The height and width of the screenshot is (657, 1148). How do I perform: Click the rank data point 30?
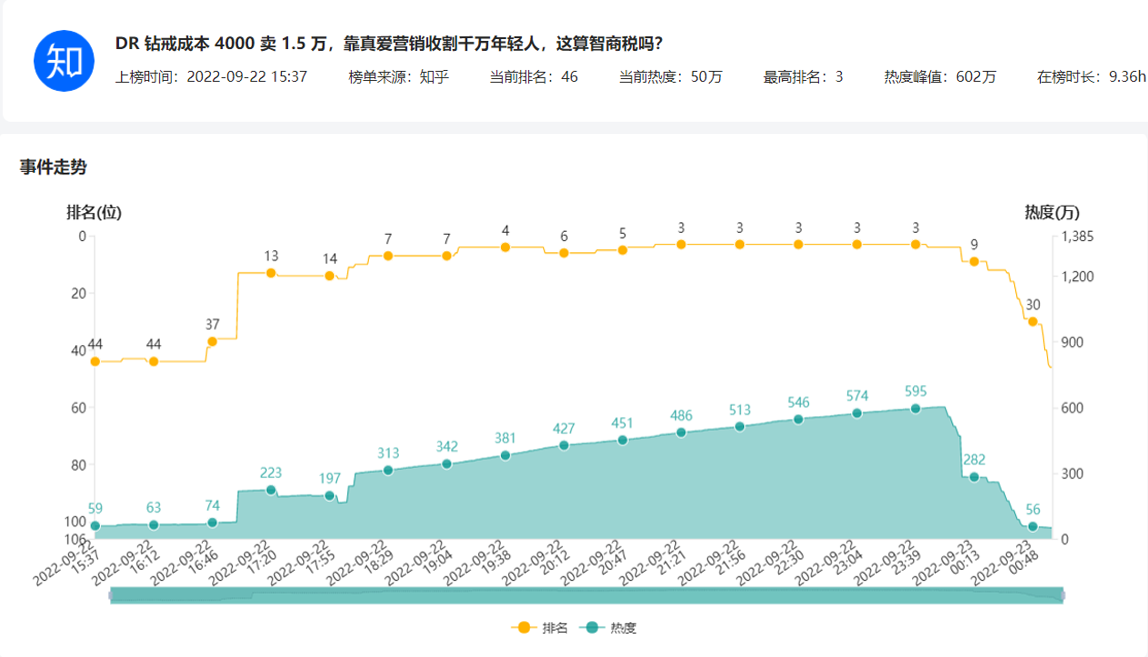coord(1033,321)
